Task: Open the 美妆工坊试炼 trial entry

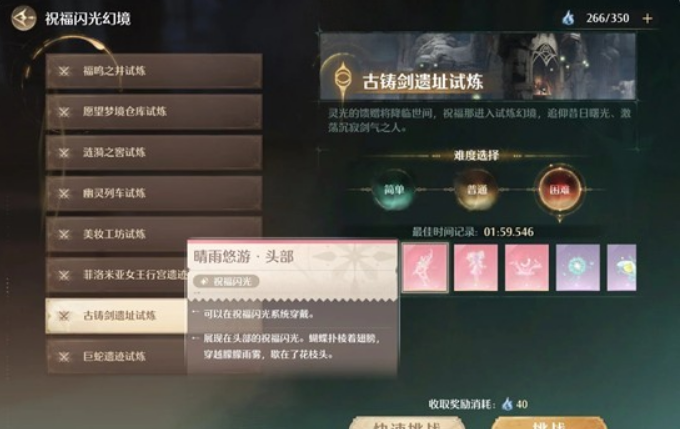Action: tap(154, 234)
